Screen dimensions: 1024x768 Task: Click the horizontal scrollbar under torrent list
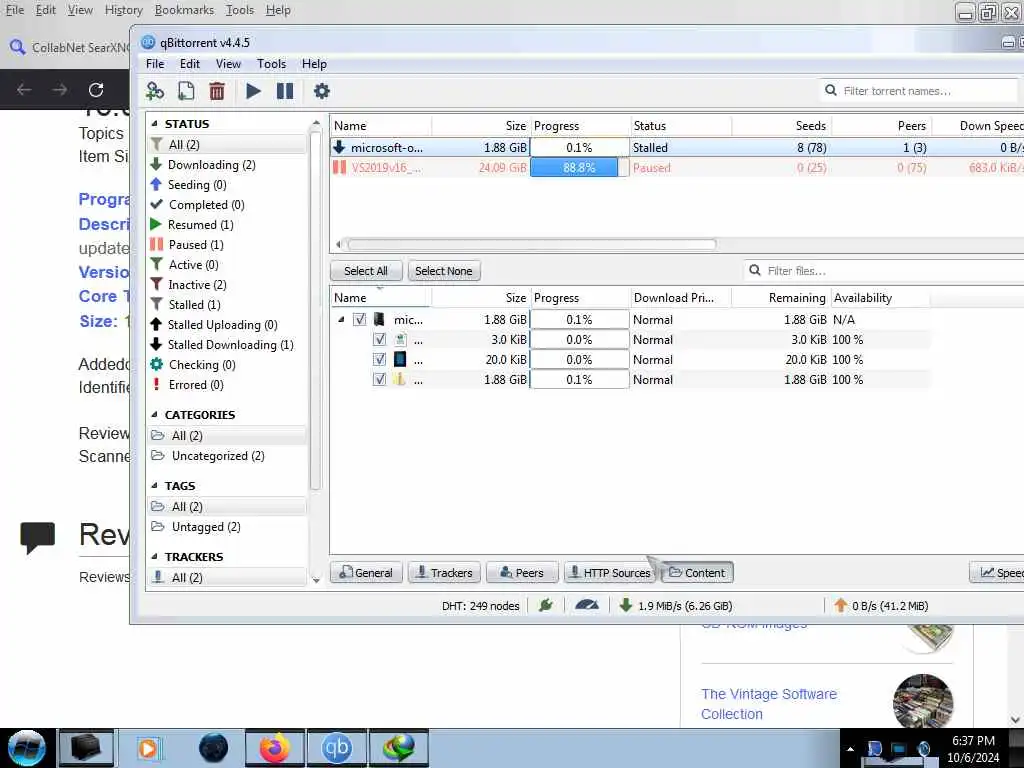point(532,244)
